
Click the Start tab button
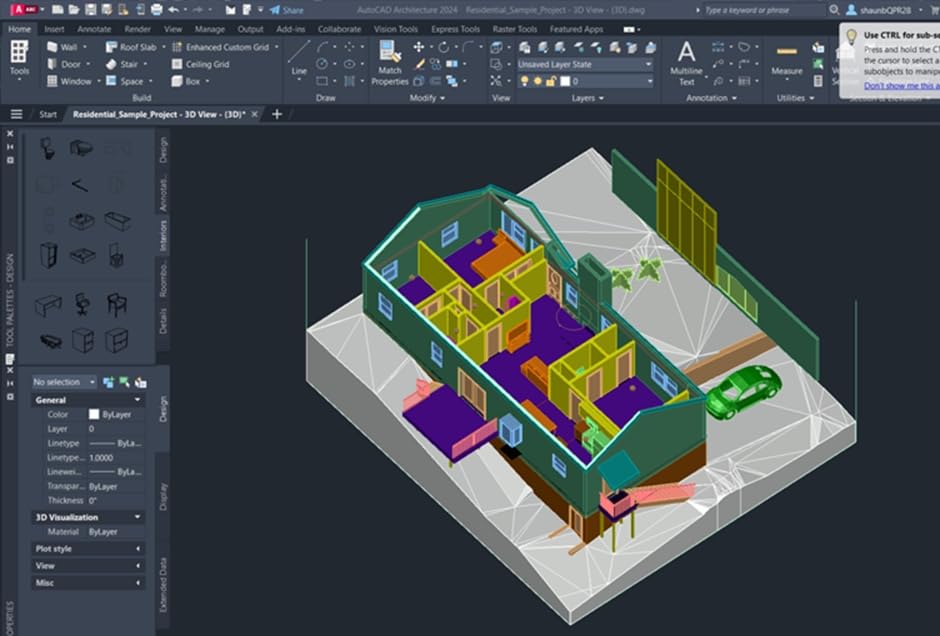(48, 114)
